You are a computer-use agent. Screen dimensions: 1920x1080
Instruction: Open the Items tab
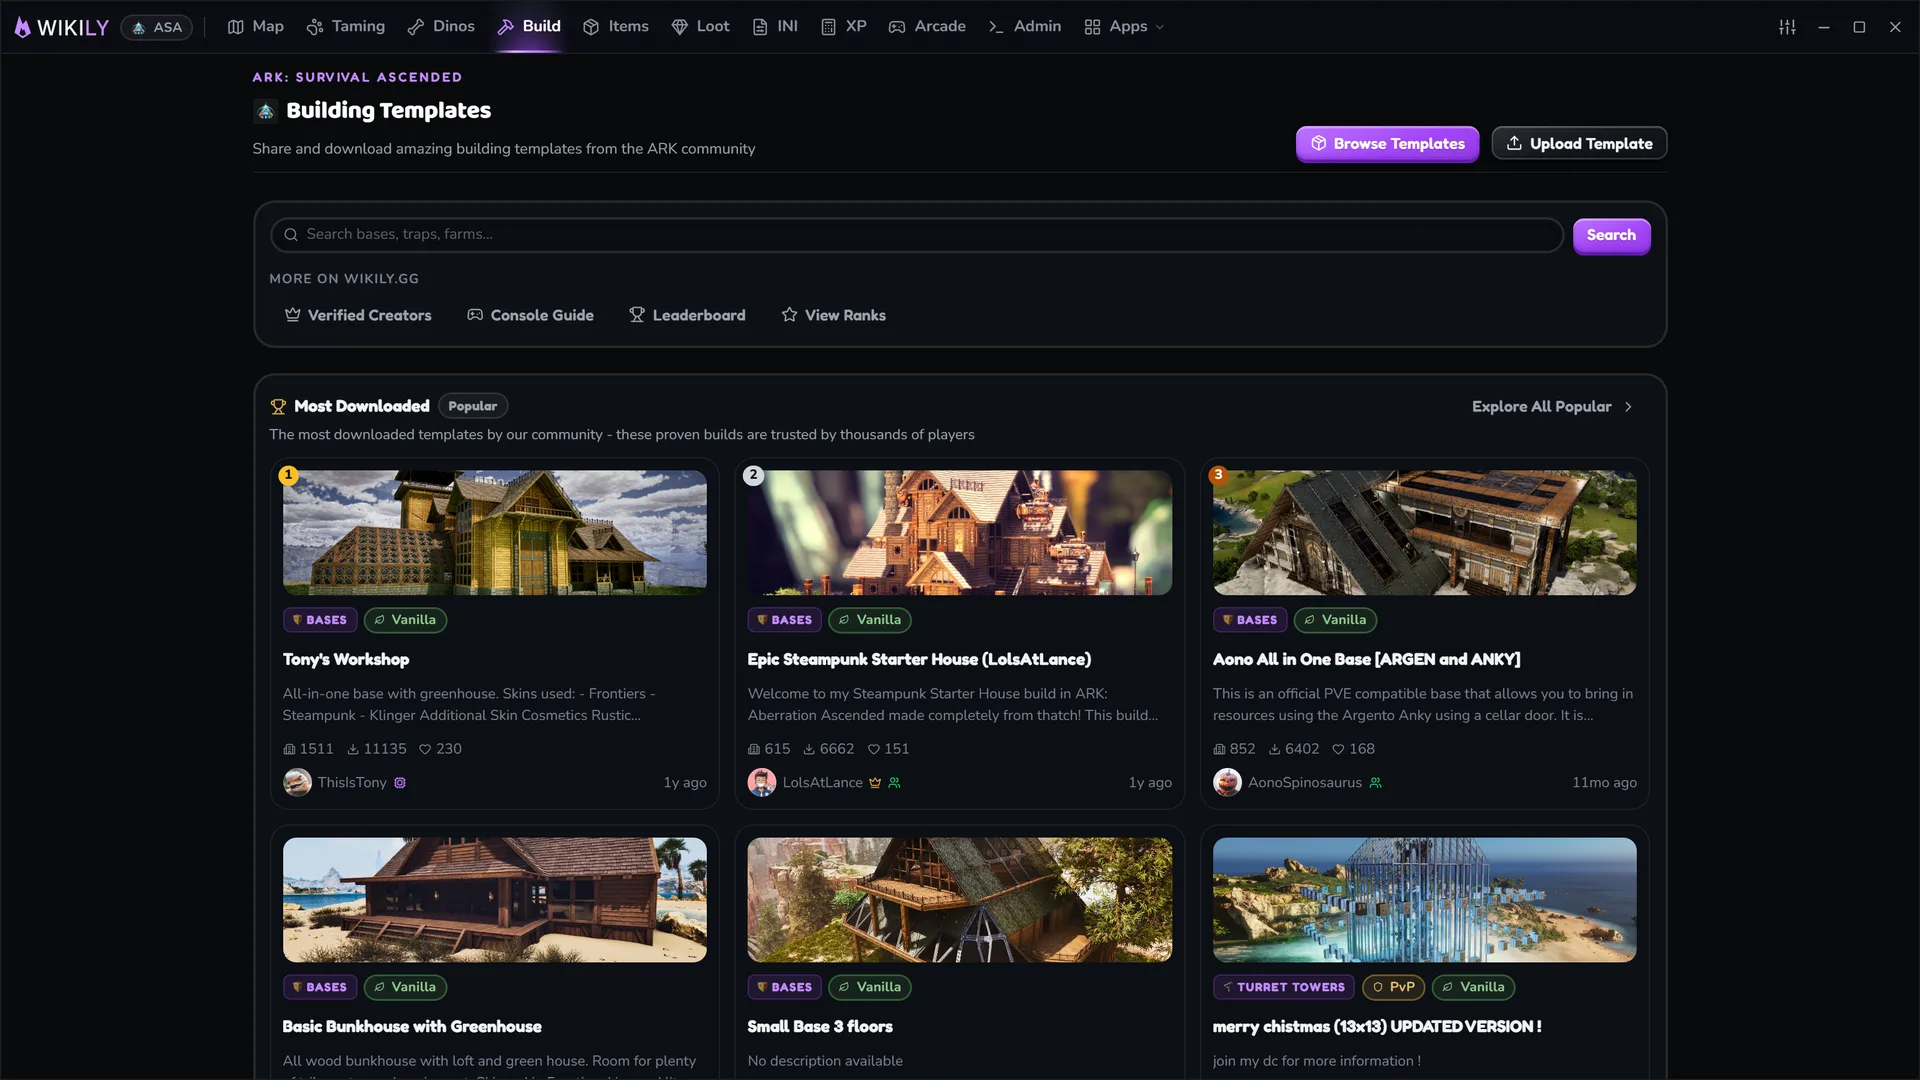click(x=616, y=26)
